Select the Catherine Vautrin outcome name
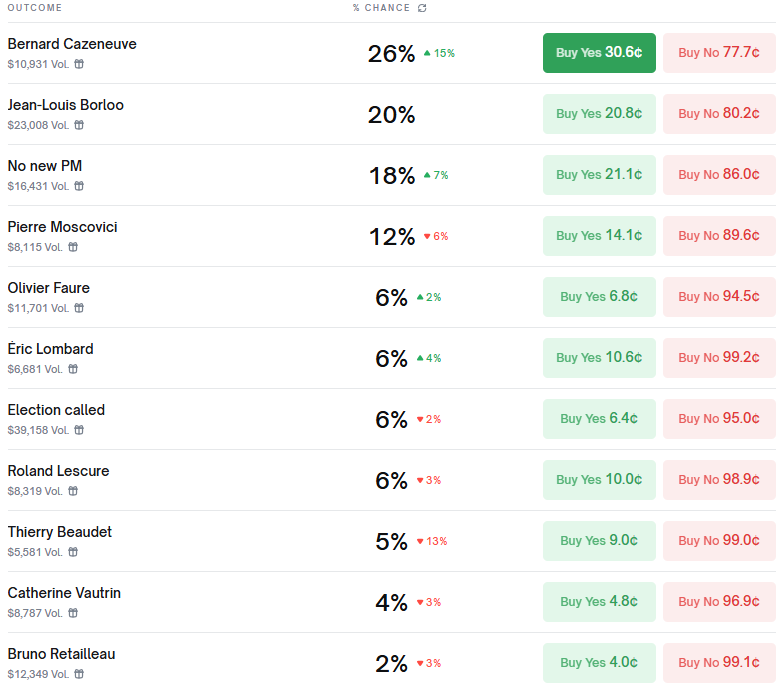 coord(64,593)
